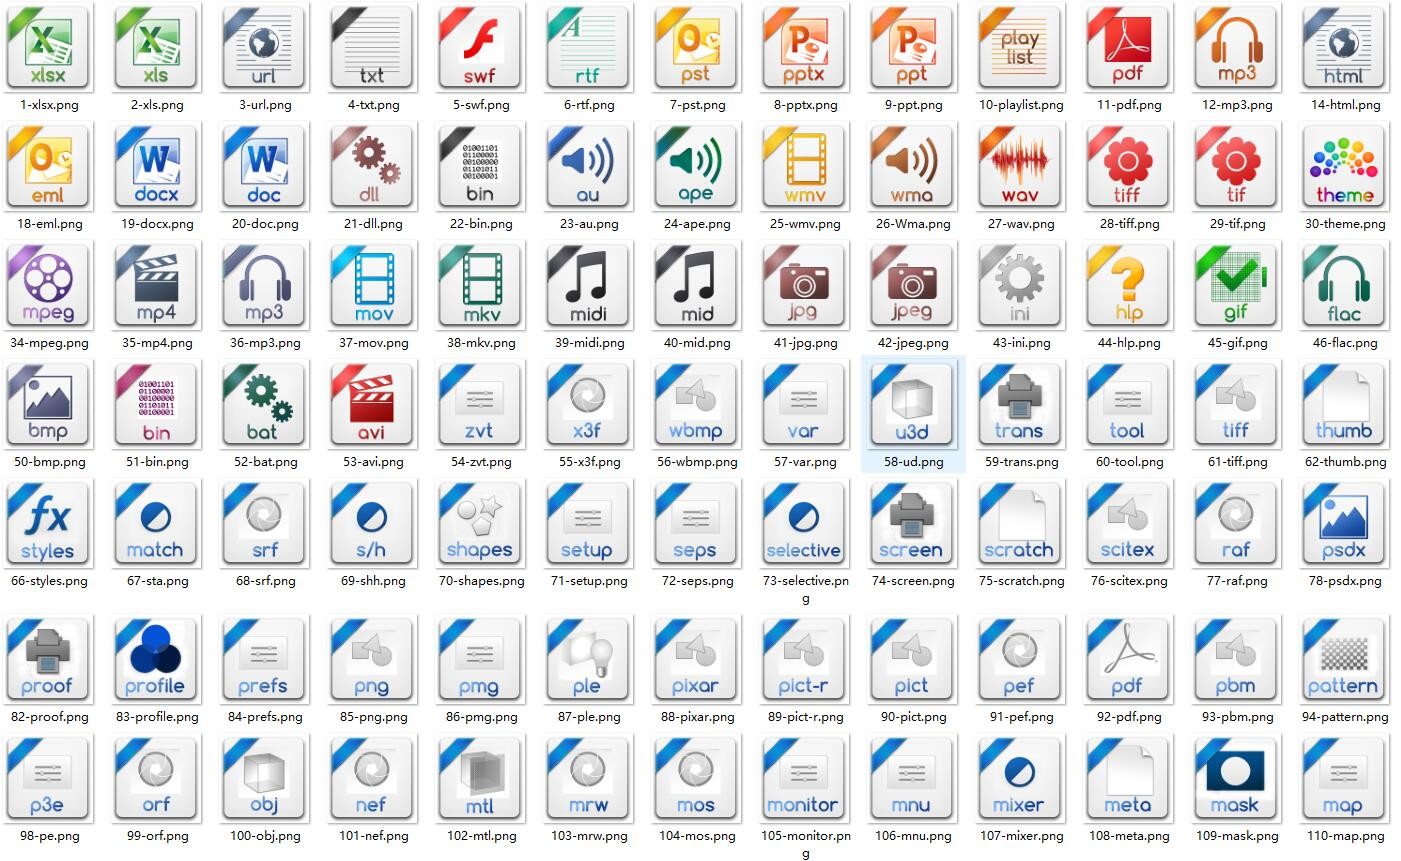Select the bmp picture icon
Image resolution: width=1401 pixels, height=861 pixels.
coord(48,405)
